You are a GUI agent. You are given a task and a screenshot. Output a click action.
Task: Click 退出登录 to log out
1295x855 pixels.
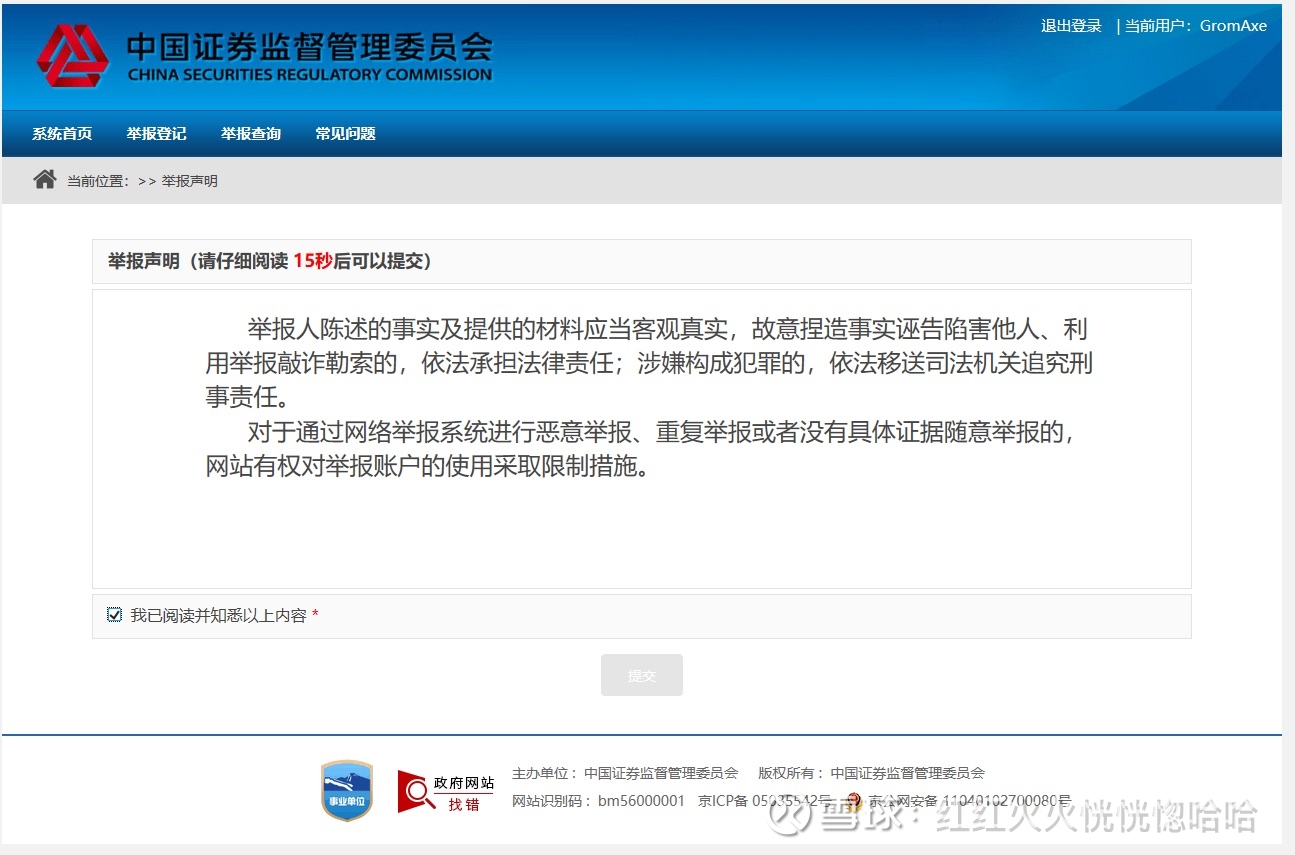point(1070,25)
